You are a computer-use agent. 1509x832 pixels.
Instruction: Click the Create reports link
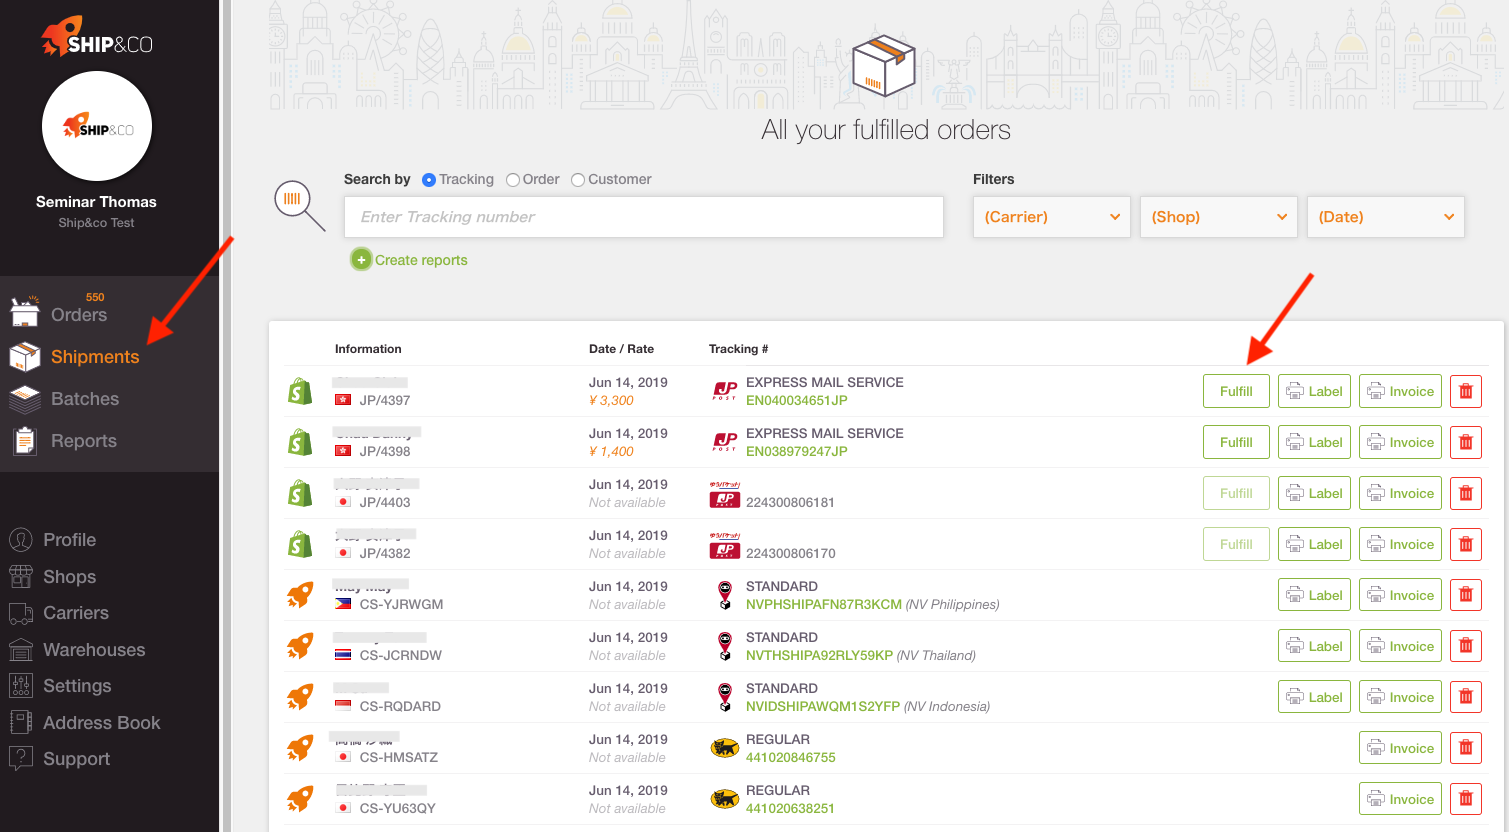click(x=421, y=260)
